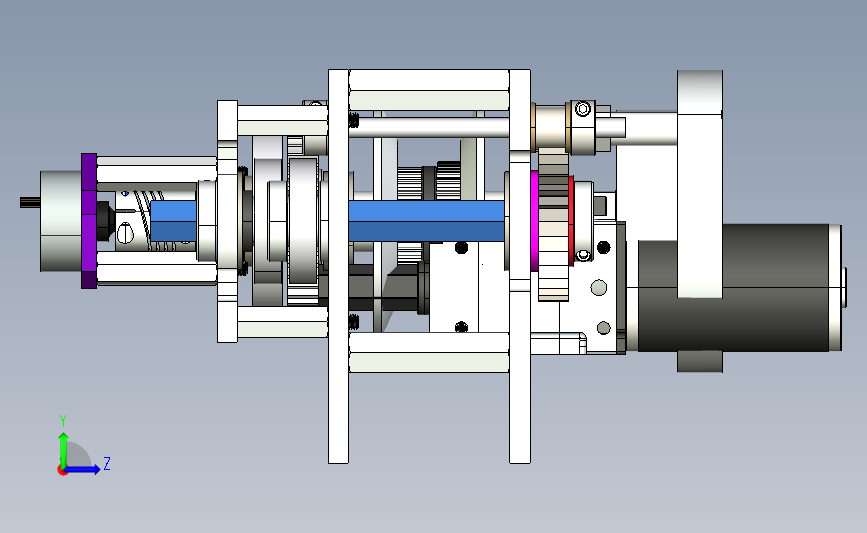
Task: Click the green Y axis arrow of the triad
Action: (x=63, y=449)
